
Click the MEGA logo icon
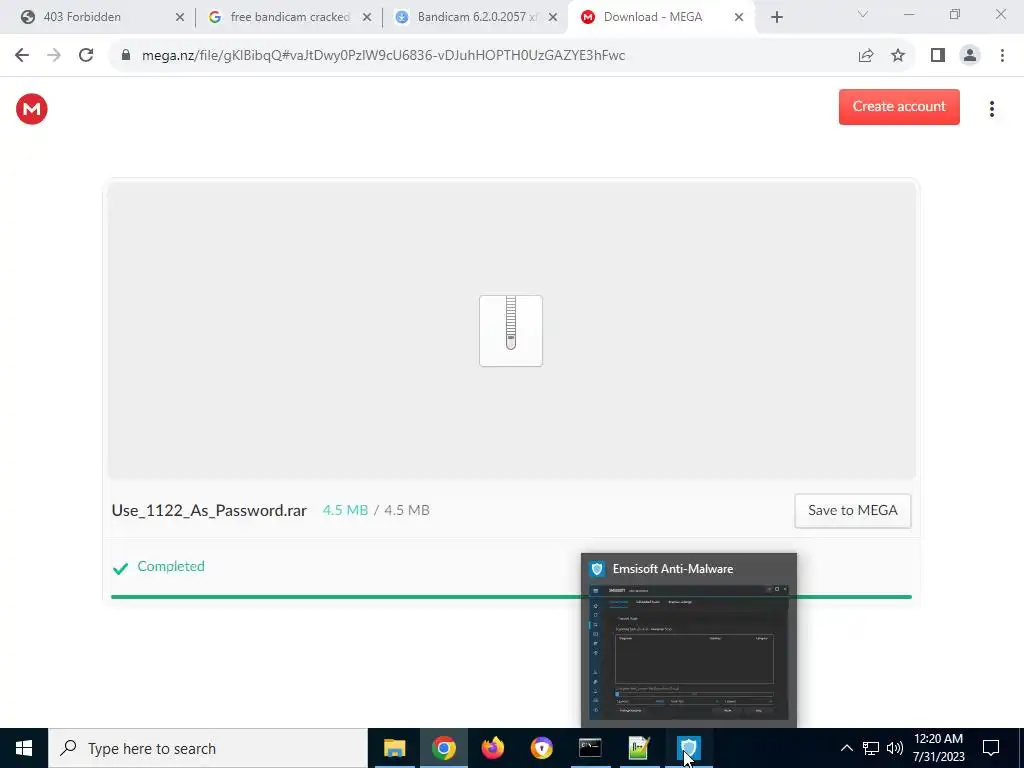tap(31, 108)
